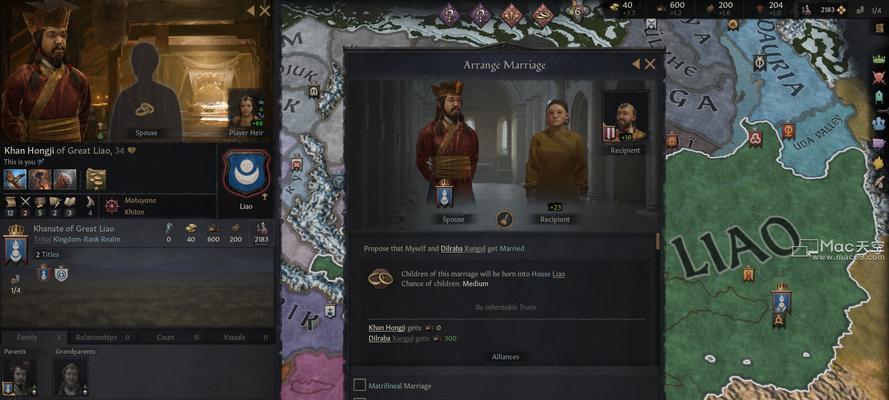Image resolution: width=889 pixels, height=400 pixels.
Task: Click the wedding rings icon on empty spouse silhouette
Action: click(145, 109)
